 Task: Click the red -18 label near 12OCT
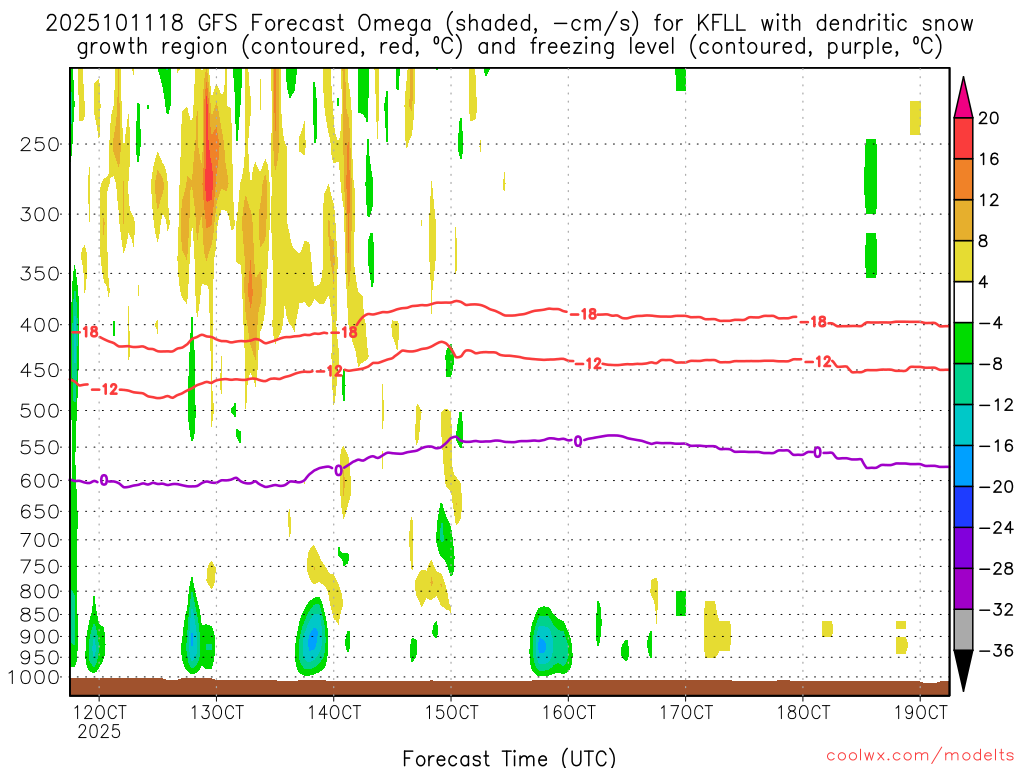(85, 332)
